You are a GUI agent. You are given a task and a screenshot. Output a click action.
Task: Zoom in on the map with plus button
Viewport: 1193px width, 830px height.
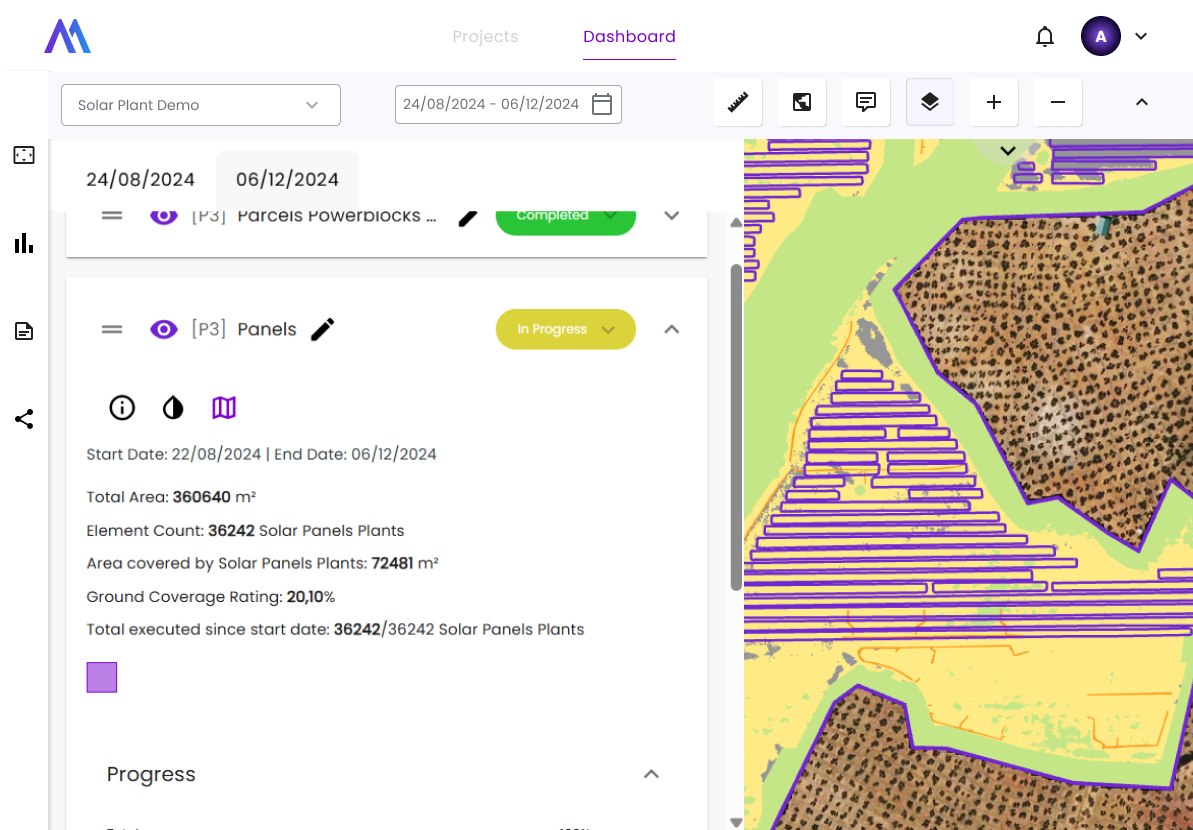[x=994, y=102]
